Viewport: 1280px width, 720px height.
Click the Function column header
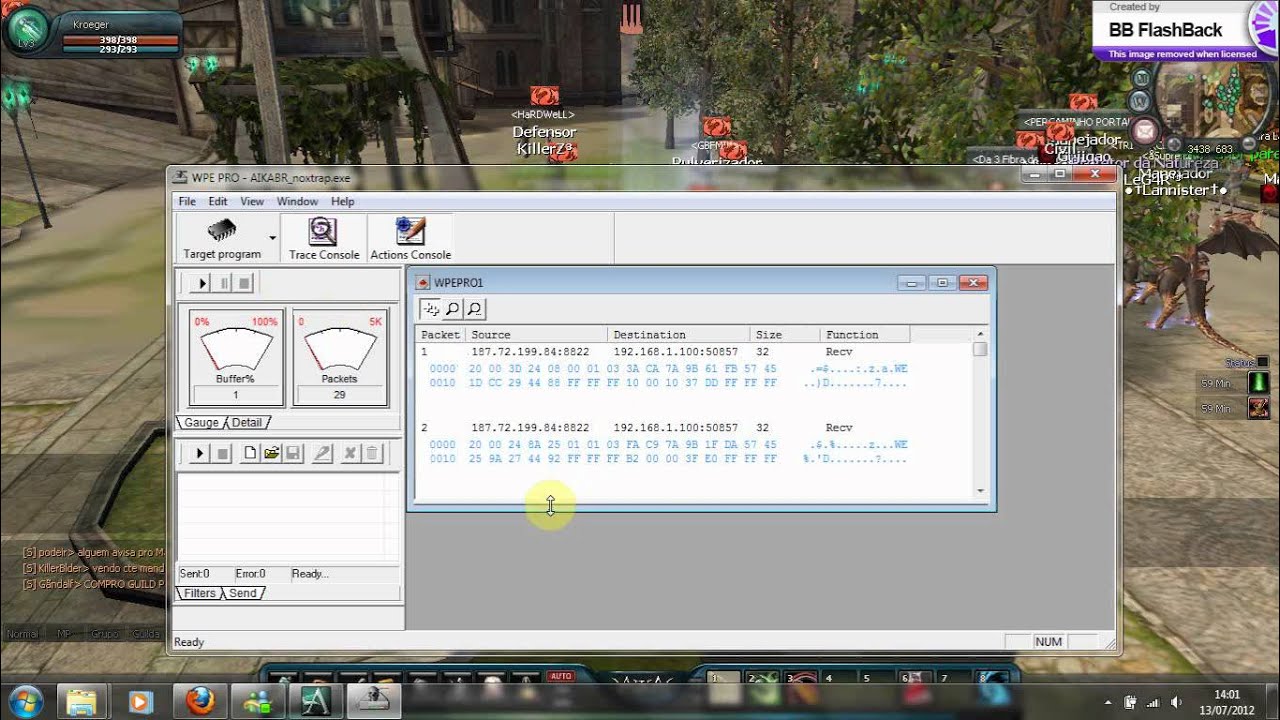[x=865, y=335]
